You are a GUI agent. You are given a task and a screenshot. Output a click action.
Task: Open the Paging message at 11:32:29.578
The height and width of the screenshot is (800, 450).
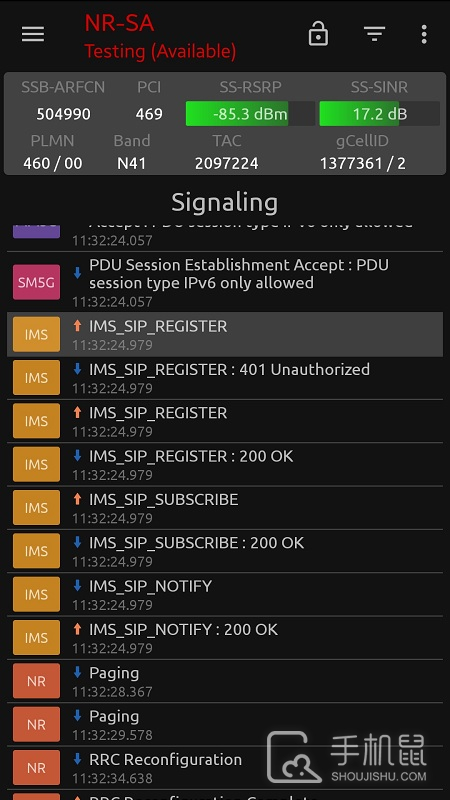point(225,725)
